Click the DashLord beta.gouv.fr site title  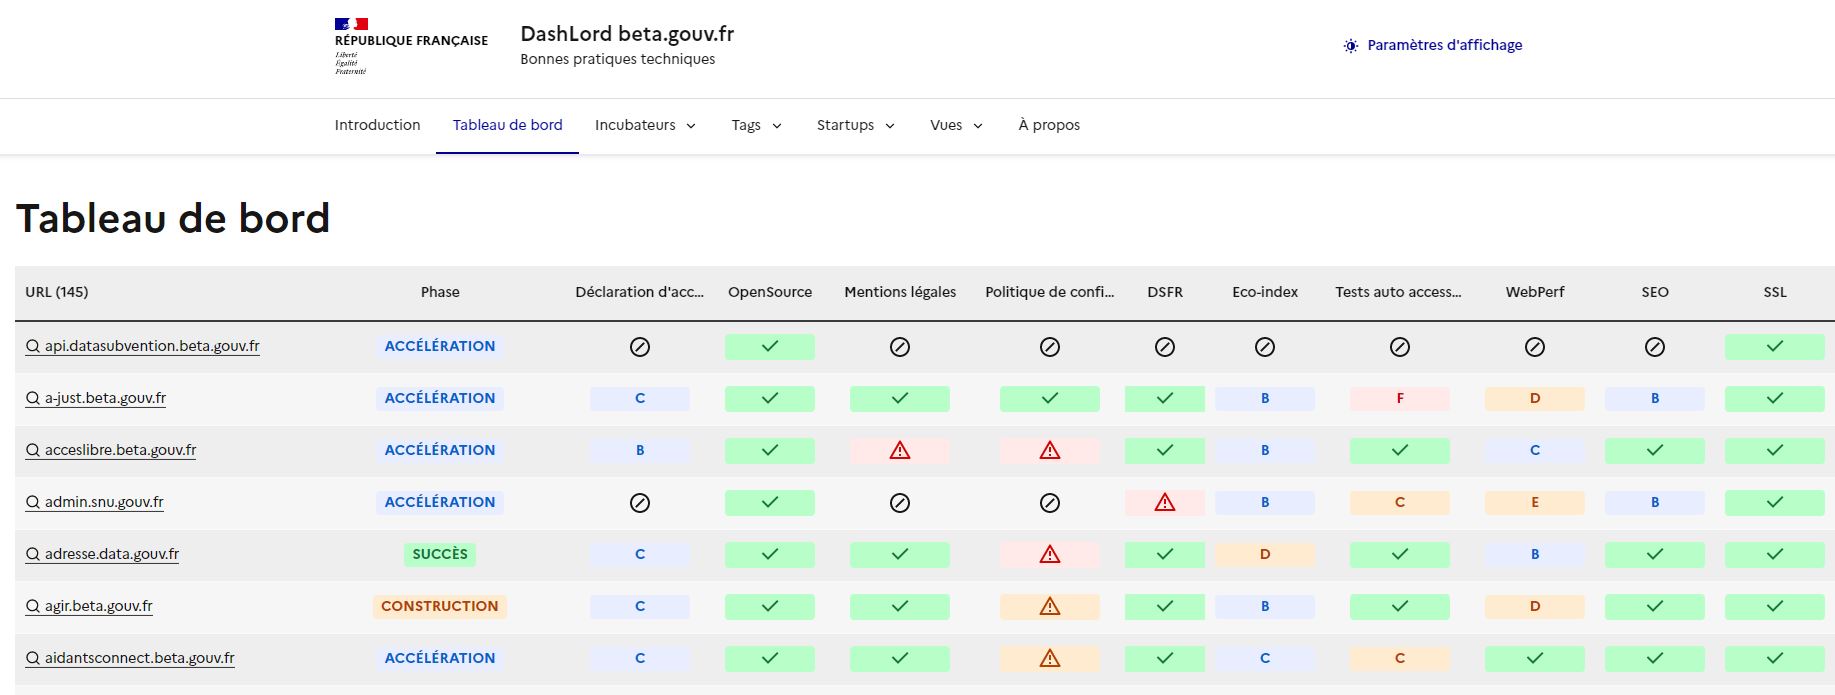(627, 34)
